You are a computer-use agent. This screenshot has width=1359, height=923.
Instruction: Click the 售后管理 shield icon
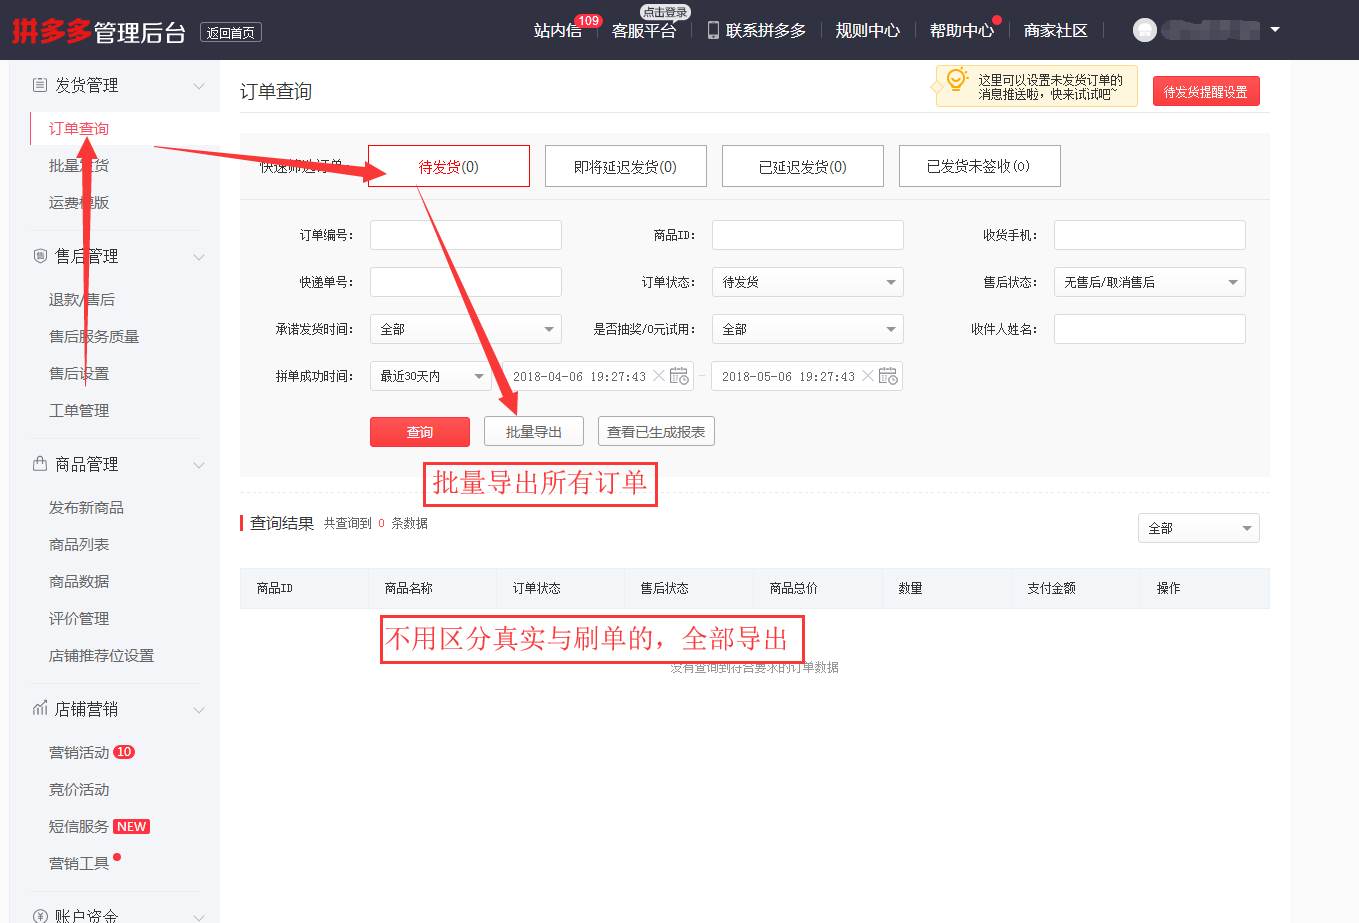tap(40, 256)
